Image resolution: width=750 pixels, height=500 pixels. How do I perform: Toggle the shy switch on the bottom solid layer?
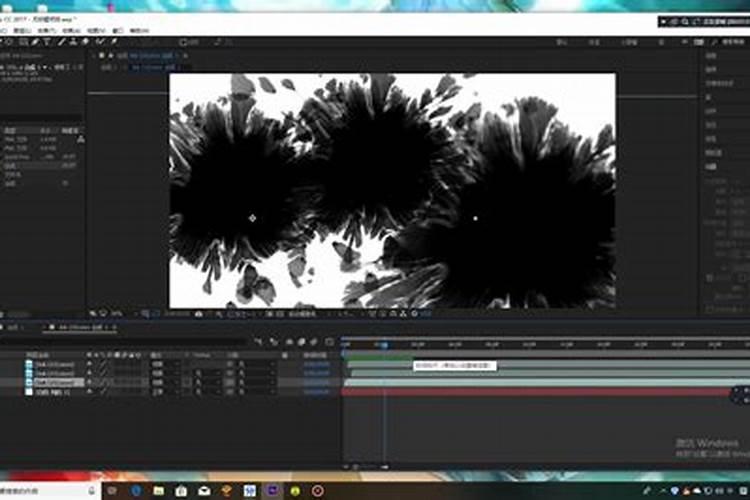point(89,391)
